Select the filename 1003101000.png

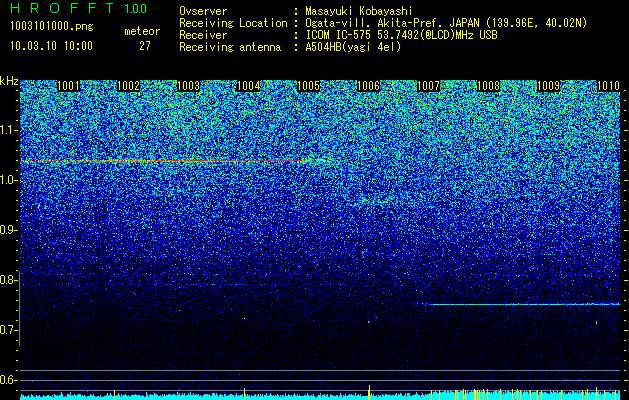pos(52,27)
